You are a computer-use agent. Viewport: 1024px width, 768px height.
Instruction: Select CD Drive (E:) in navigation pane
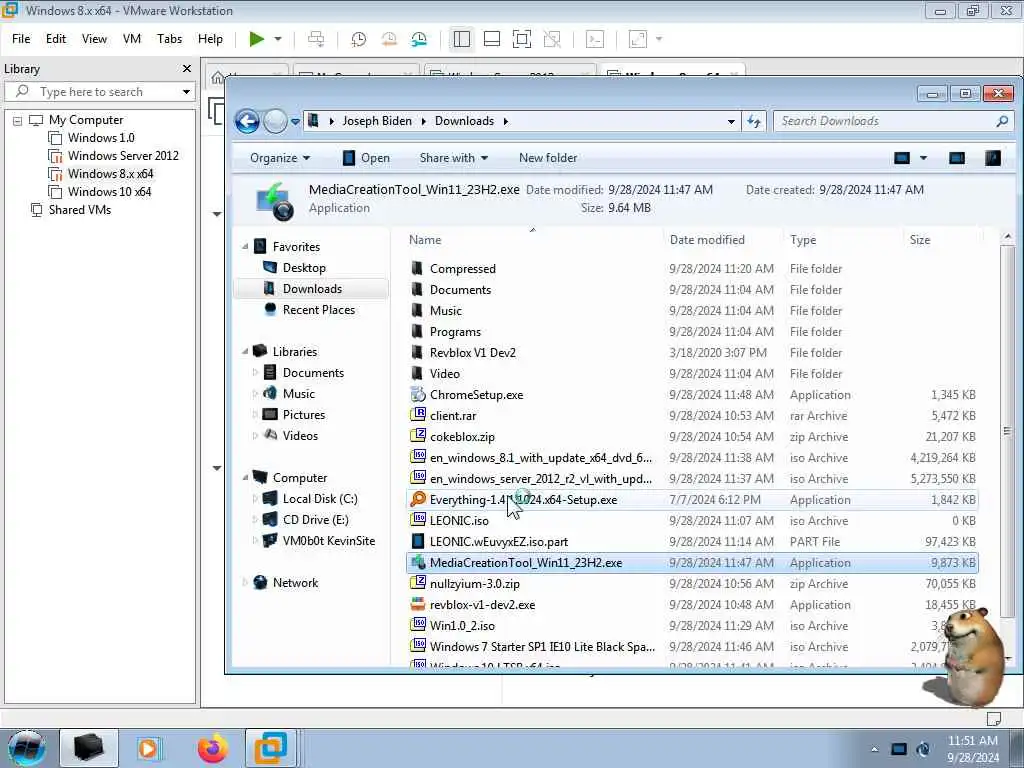[x=315, y=520]
